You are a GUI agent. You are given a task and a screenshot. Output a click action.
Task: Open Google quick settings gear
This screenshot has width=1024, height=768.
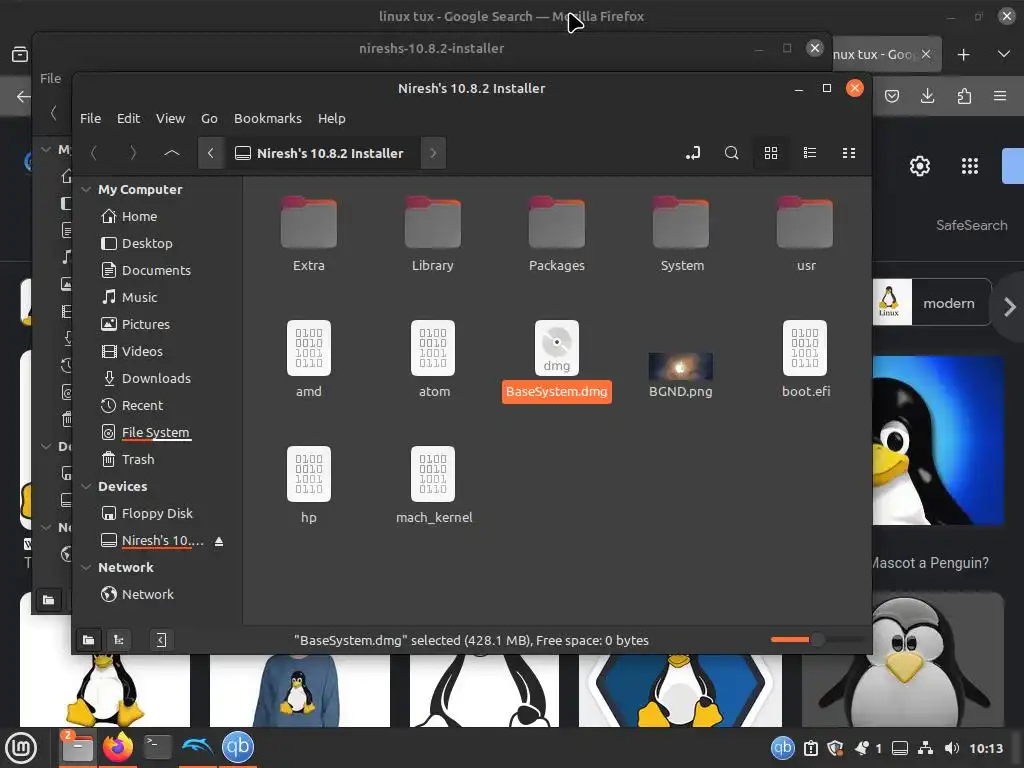pyautogui.click(x=920, y=166)
